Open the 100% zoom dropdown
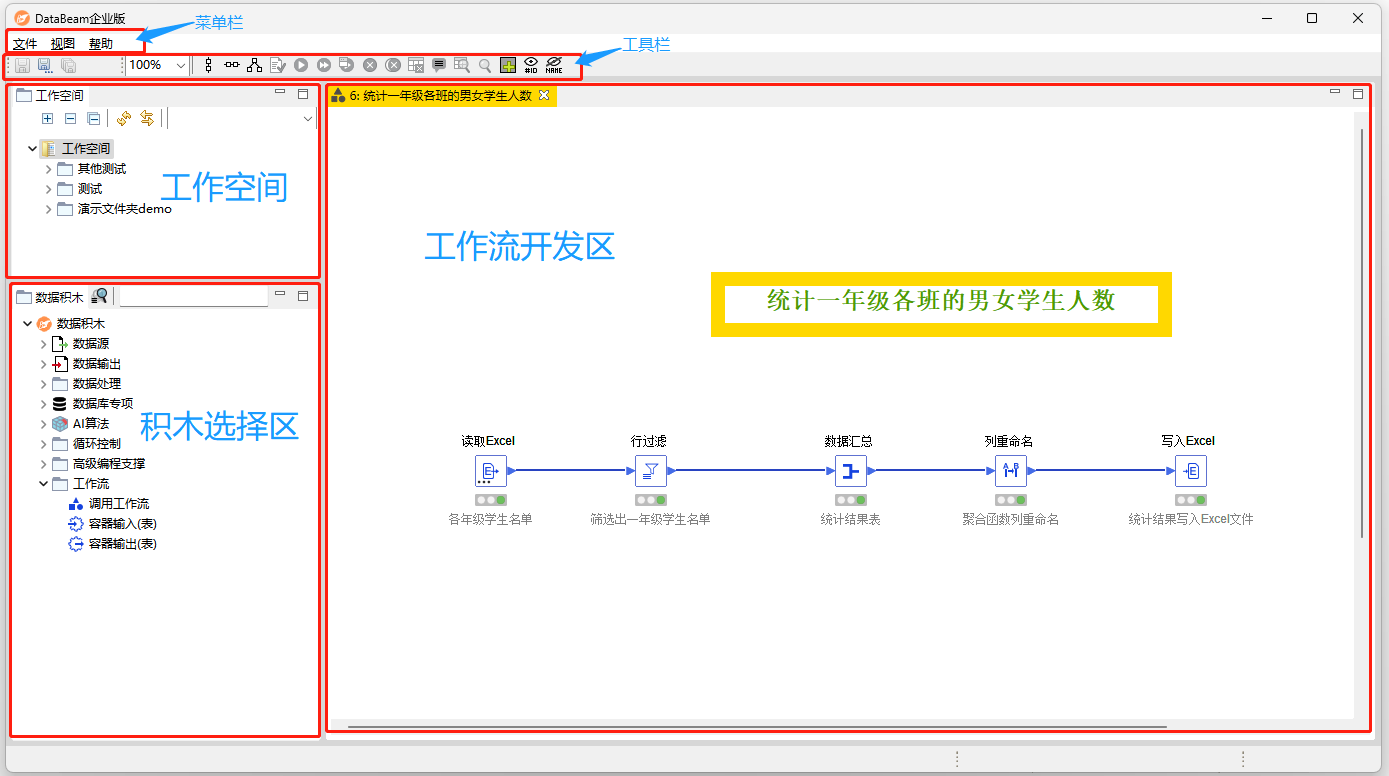Image resolution: width=1389 pixels, height=776 pixels. [x=181, y=65]
